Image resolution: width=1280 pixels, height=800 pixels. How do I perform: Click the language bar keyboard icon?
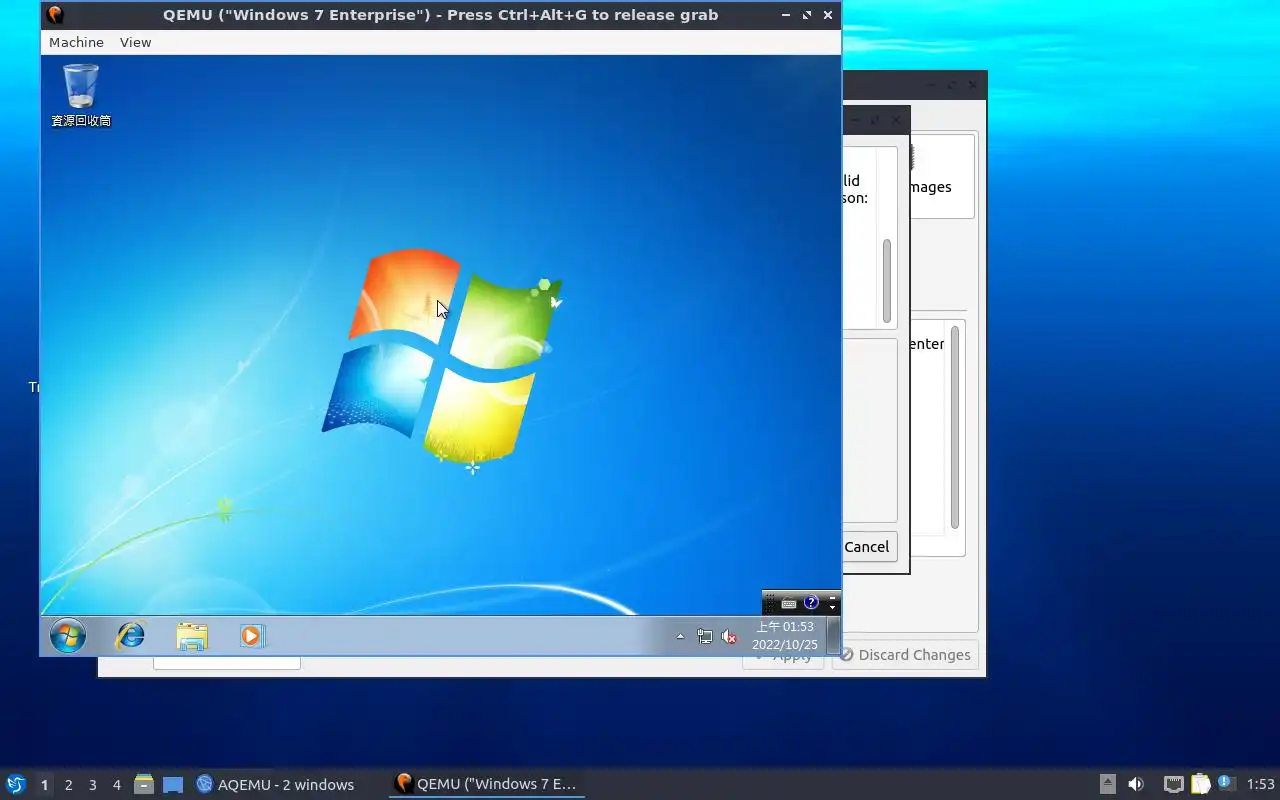pyautogui.click(x=789, y=603)
